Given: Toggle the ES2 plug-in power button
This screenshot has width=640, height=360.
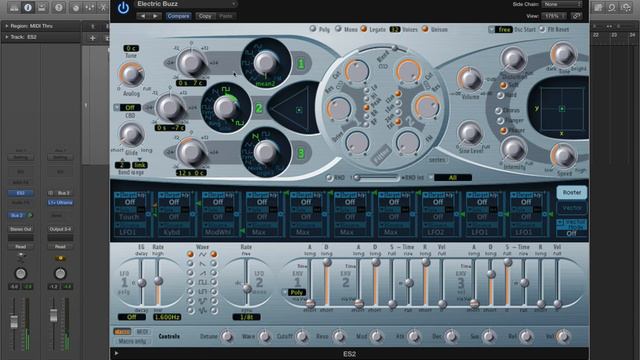Looking at the screenshot, I should tap(123, 8).
